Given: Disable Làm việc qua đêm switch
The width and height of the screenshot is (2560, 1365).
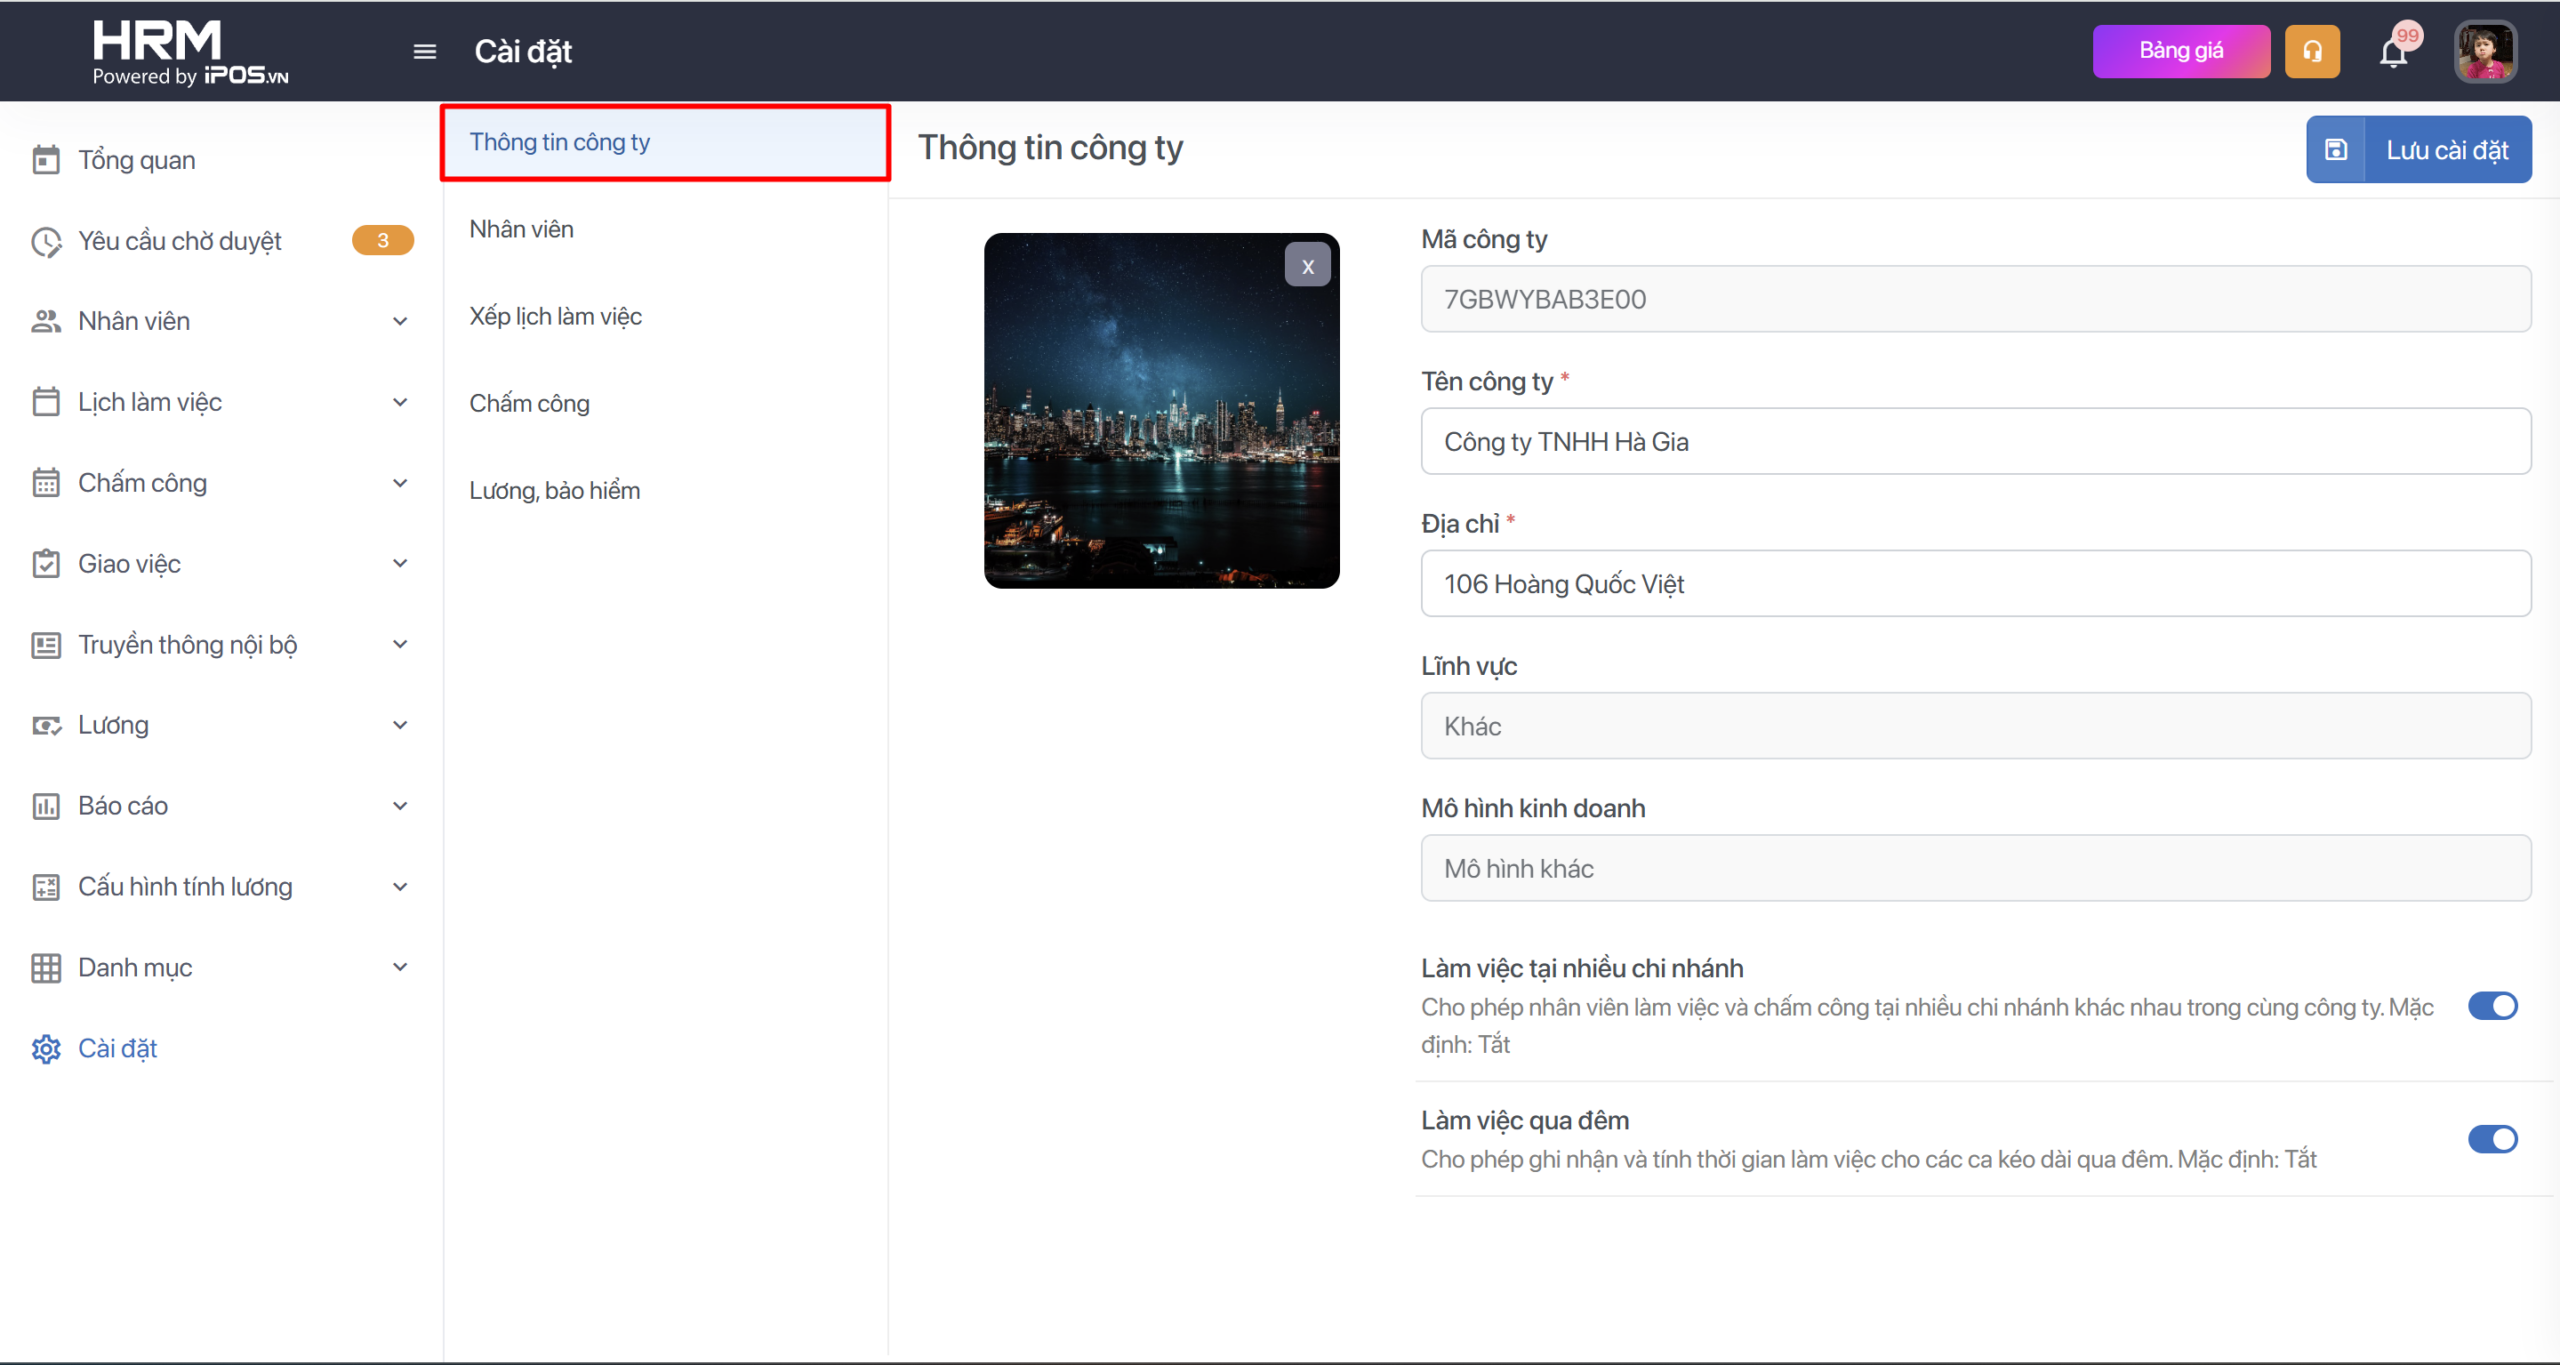Looking at the screenshot, I should [x=2492, y=1139].
